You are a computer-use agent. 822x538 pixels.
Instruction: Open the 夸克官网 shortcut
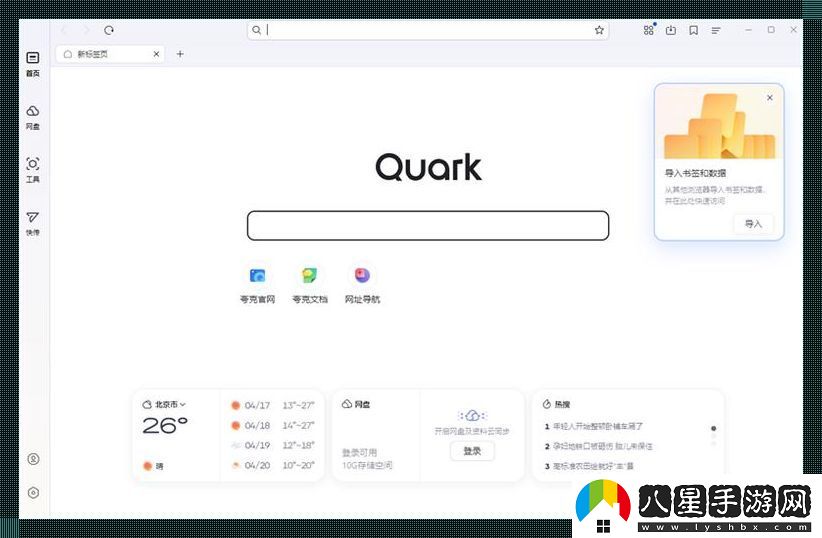pos(257,285)
